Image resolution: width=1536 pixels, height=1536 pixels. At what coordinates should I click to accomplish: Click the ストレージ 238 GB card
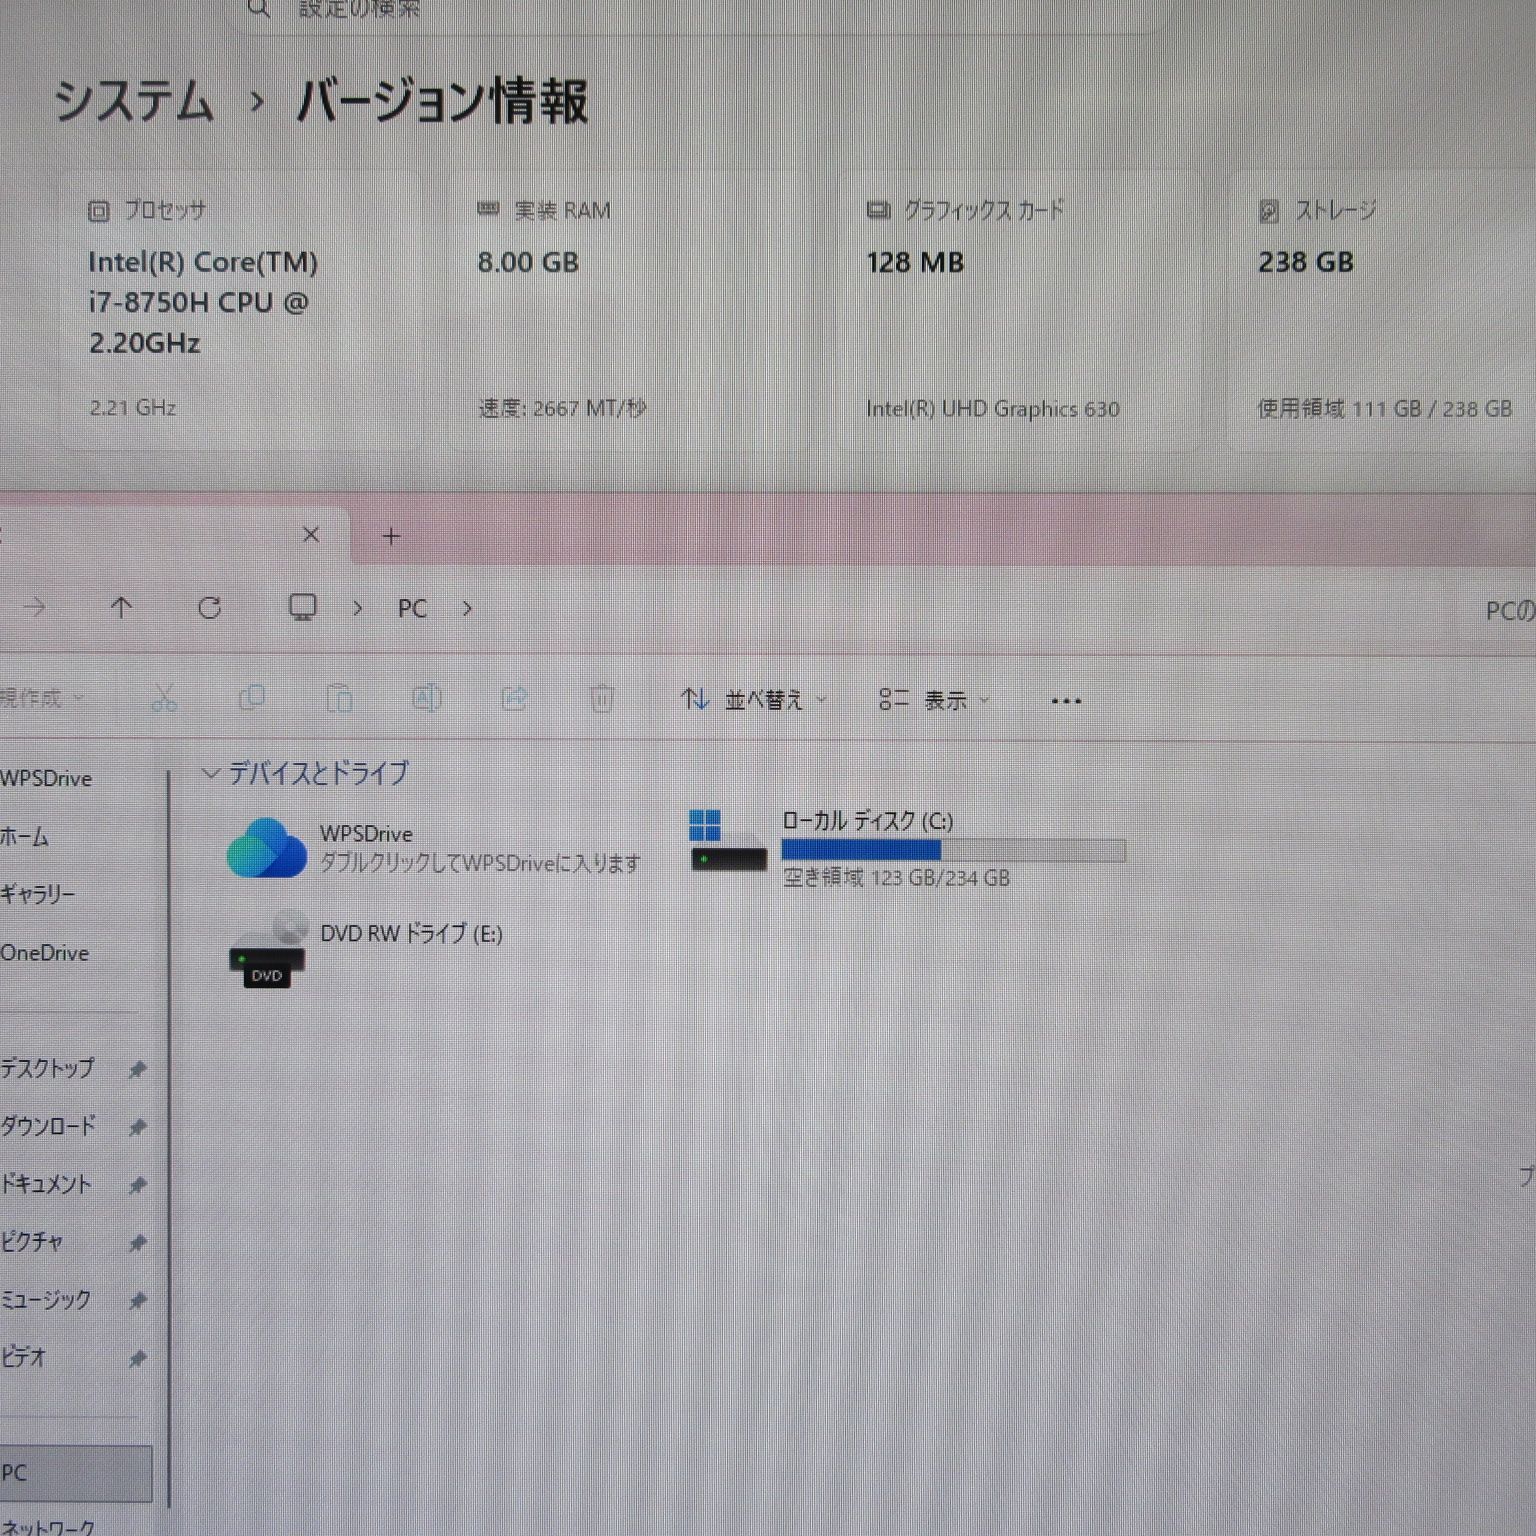[1382, 310]
